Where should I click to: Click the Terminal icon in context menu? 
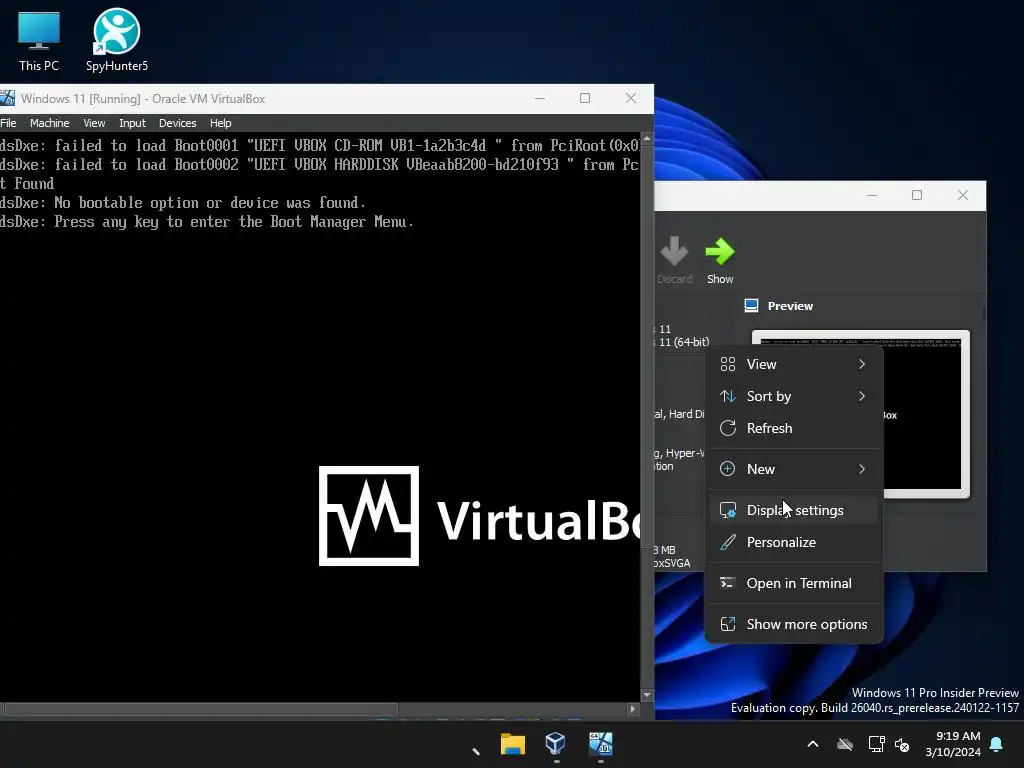728,583
